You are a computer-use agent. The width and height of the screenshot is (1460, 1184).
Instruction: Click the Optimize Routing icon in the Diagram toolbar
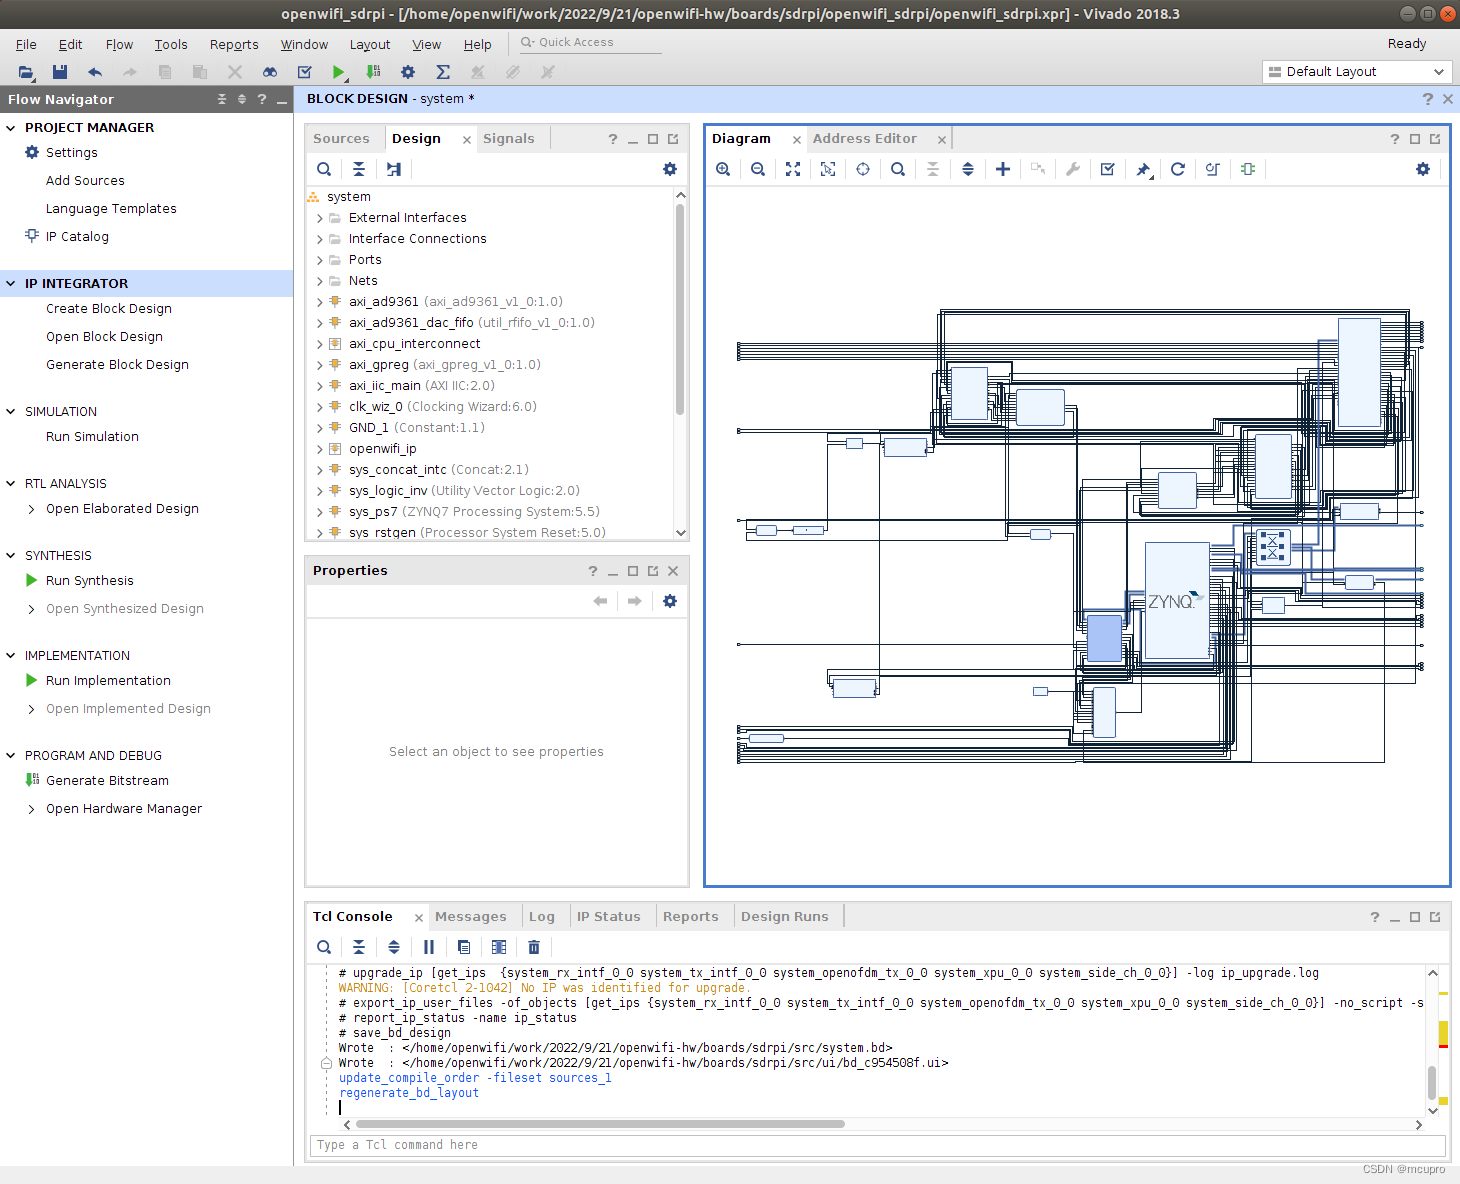click(1213, 169)
